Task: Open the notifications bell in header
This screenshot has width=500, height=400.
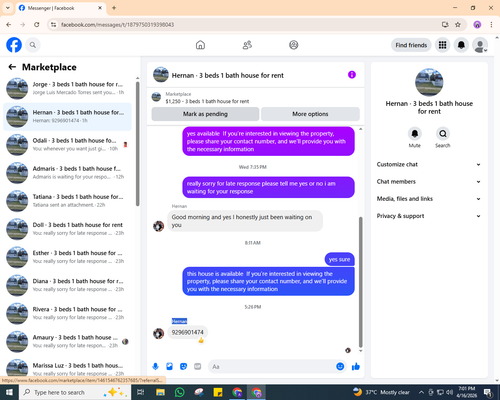Action: (461, 45)
